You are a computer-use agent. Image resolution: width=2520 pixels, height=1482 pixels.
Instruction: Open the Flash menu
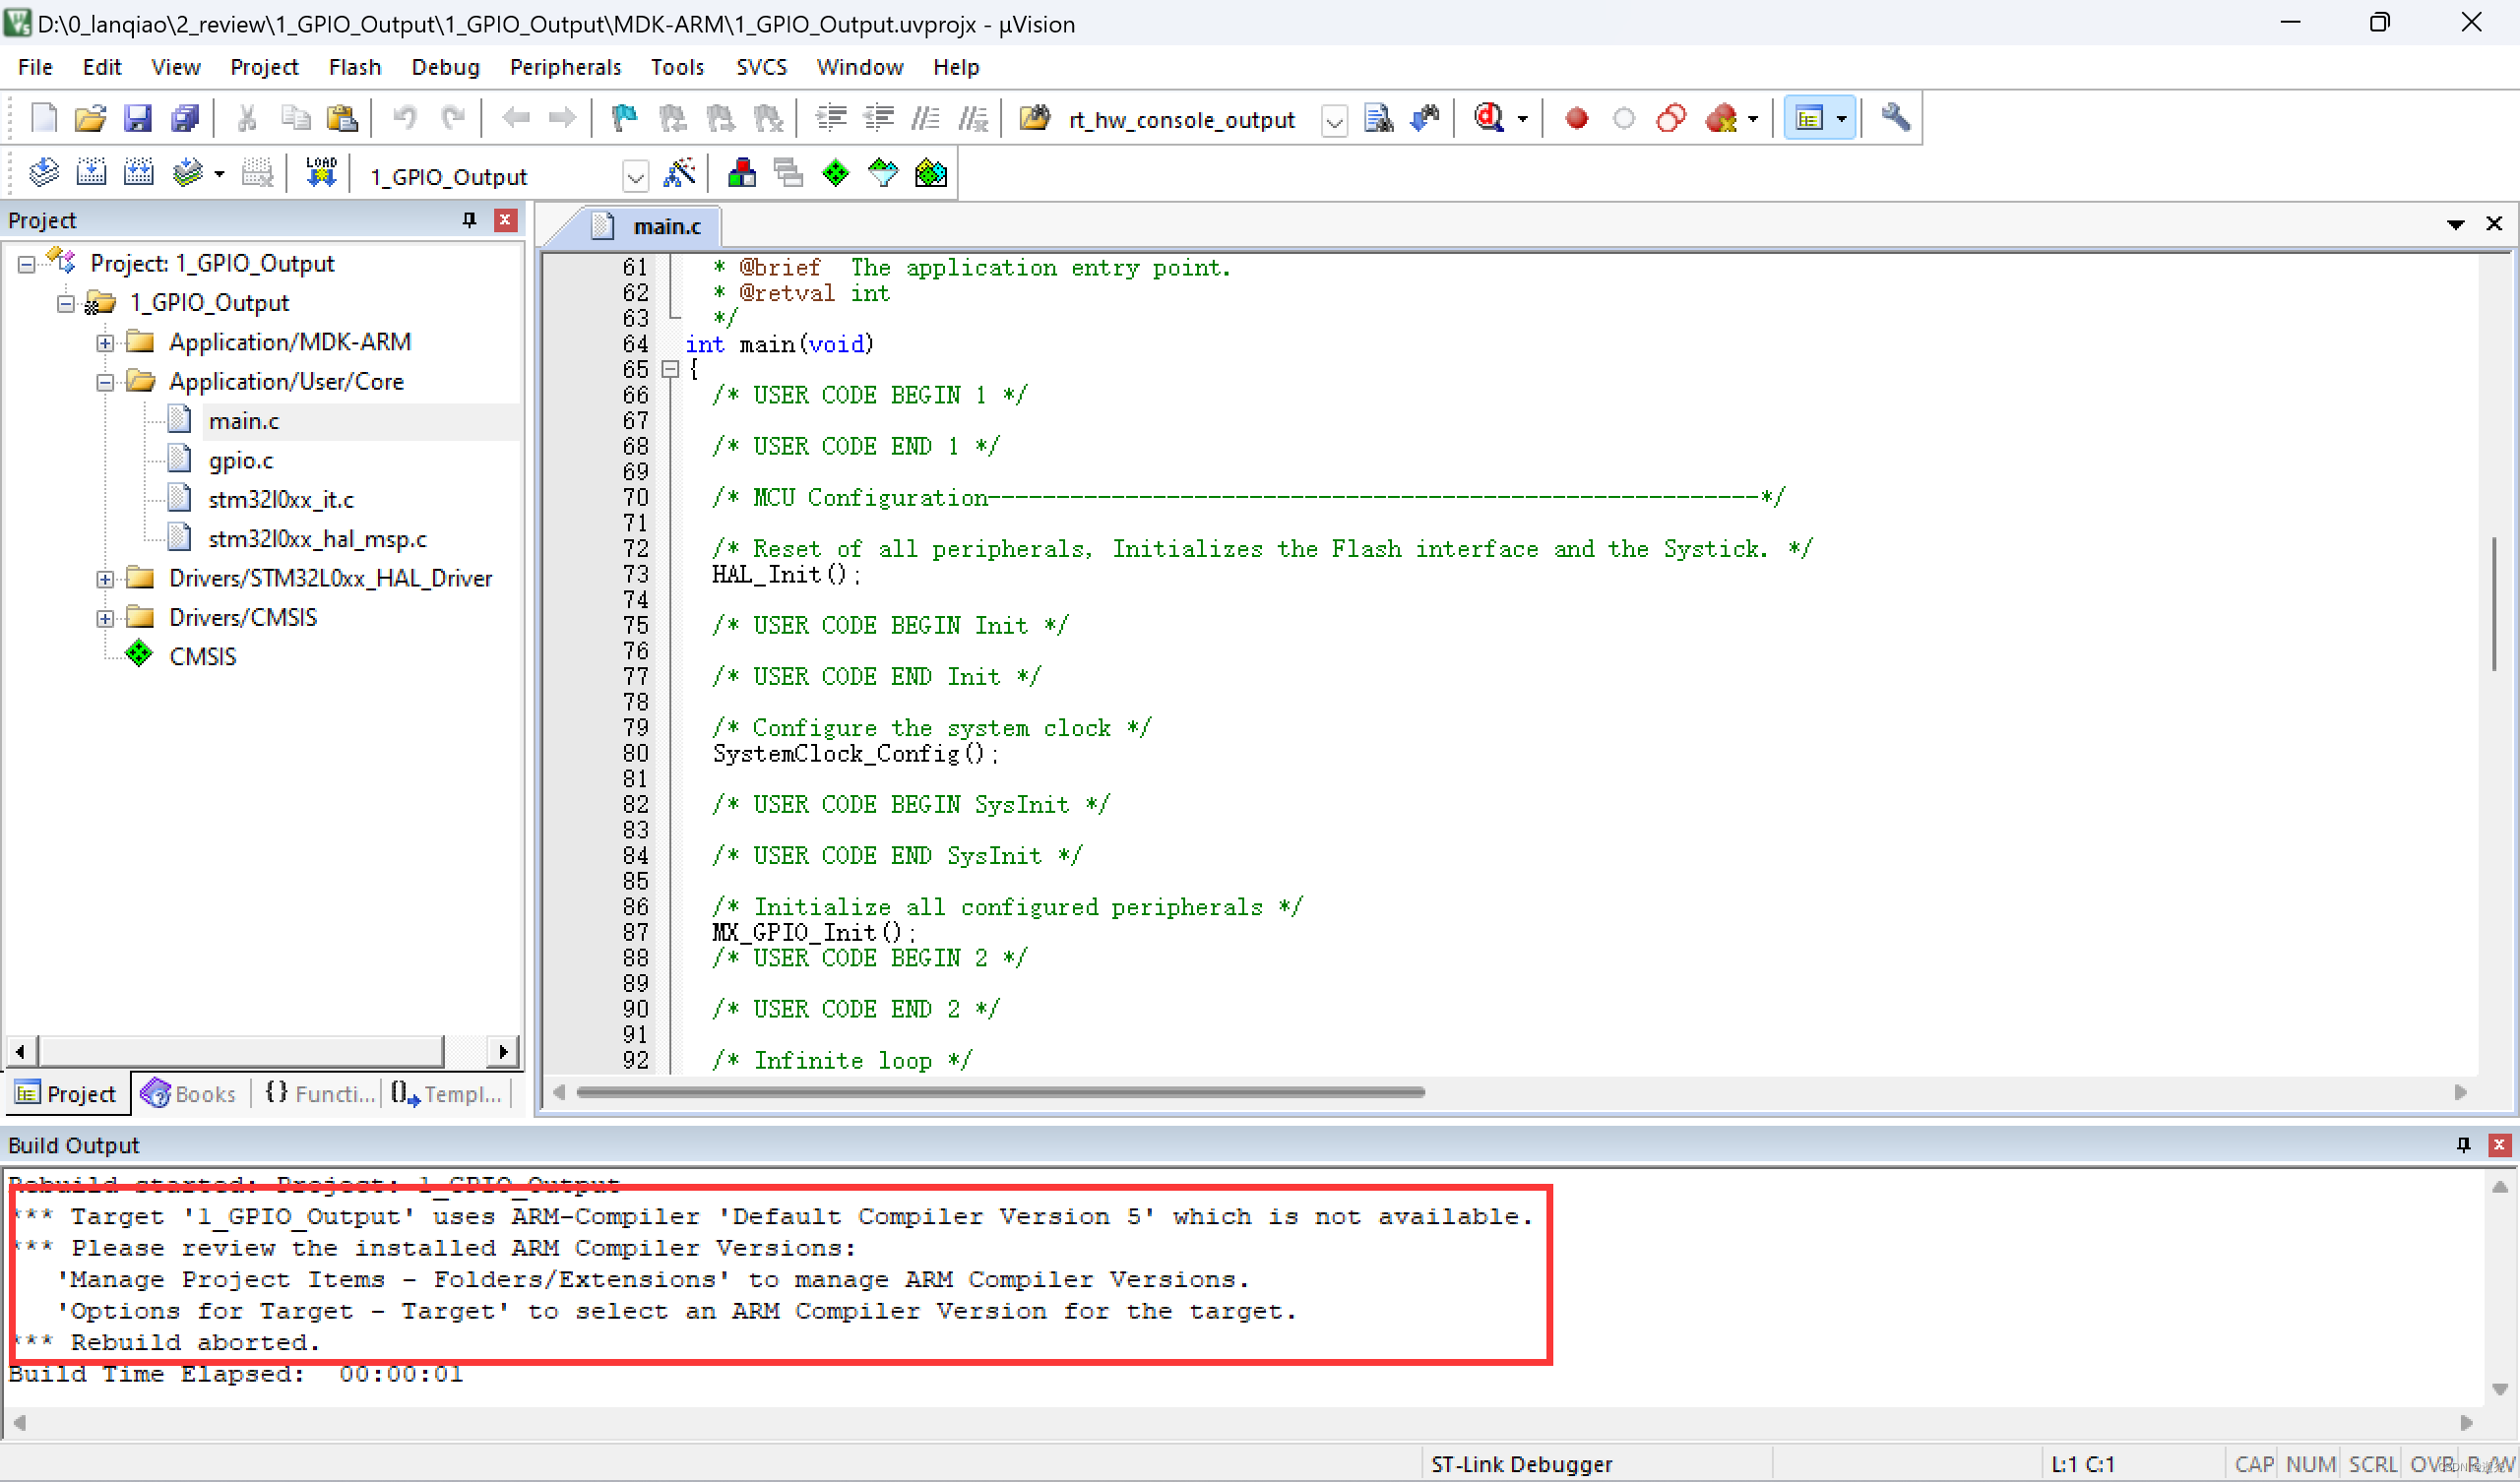pos(355,67)
